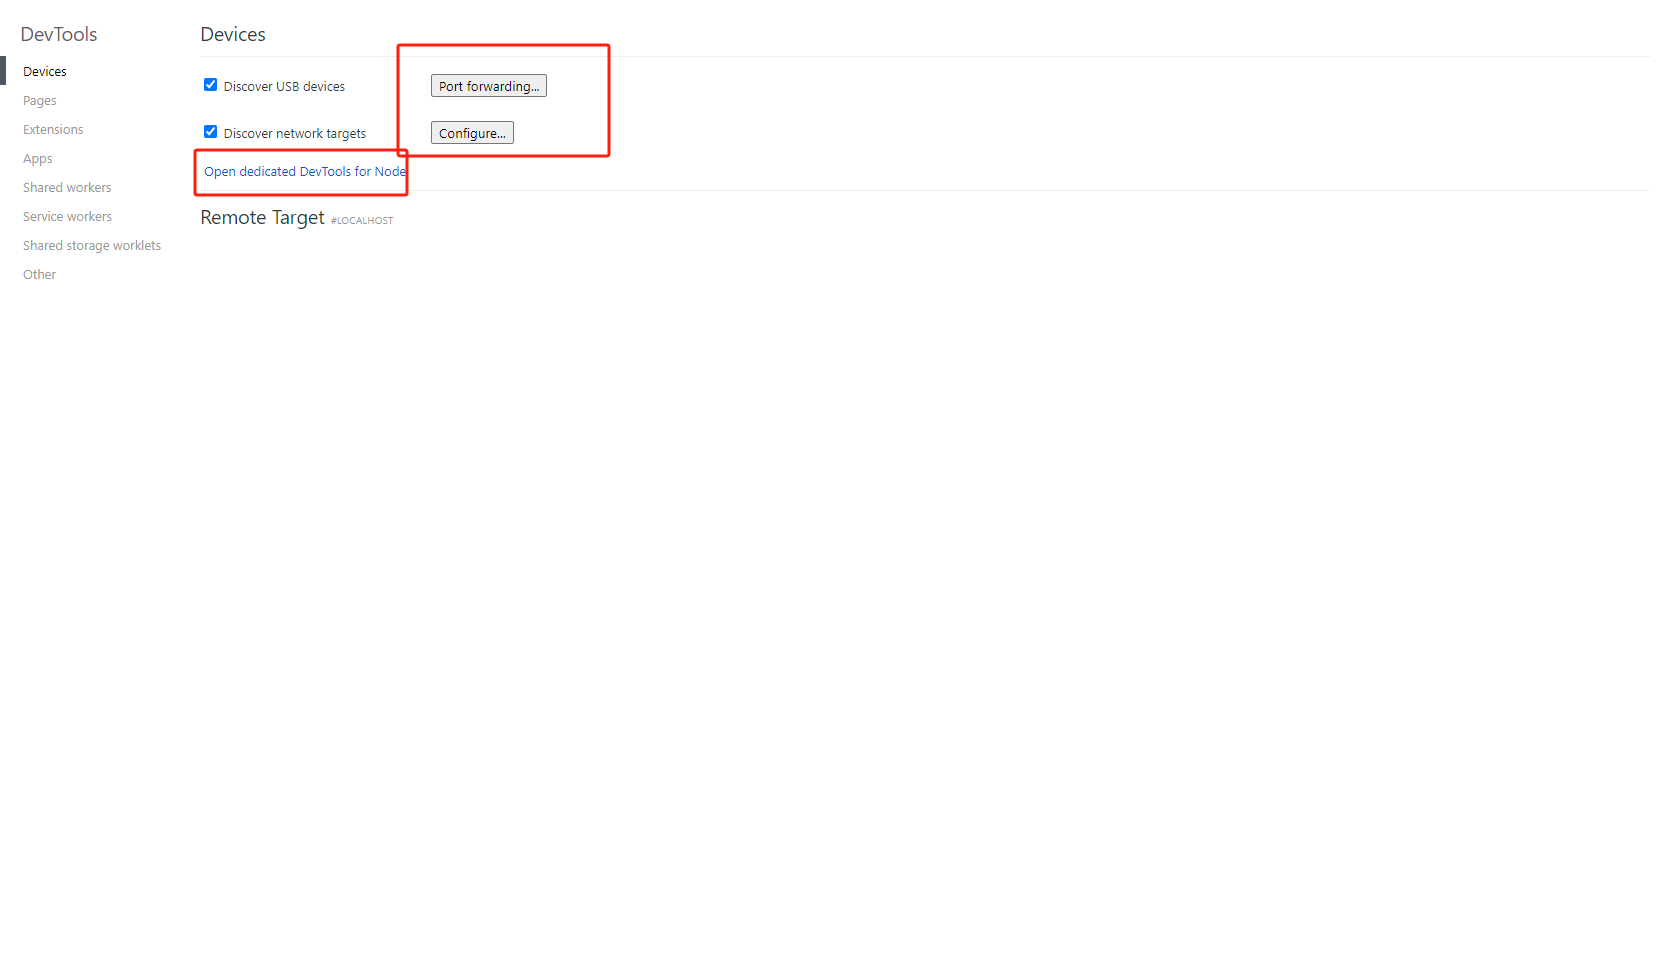The width and height of the screenshot is (1670, 976).
Task: Toggle Discover network targets checkbox
Action: pyautogui.click(x=210, y=132)
